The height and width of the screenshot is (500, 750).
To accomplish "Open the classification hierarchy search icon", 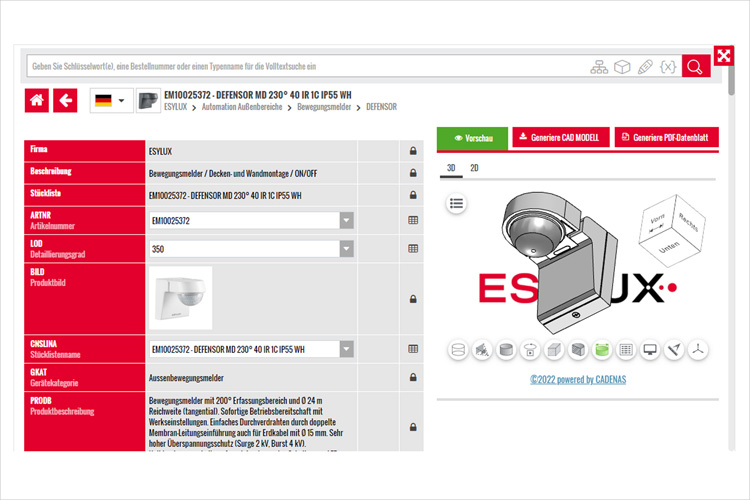I will click(598, 67).
